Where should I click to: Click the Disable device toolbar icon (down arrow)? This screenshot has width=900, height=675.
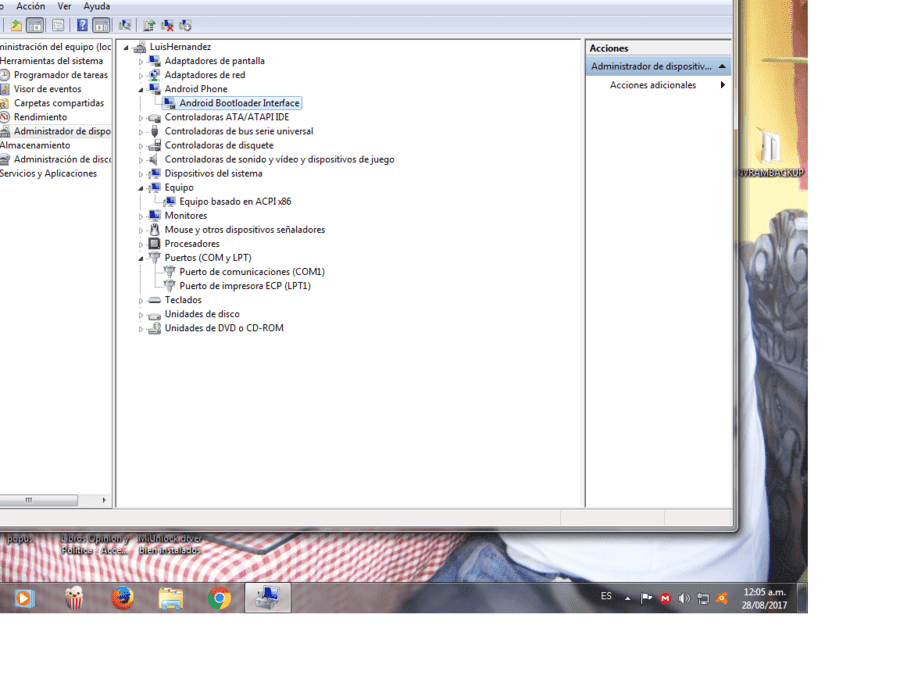[185, 25]
